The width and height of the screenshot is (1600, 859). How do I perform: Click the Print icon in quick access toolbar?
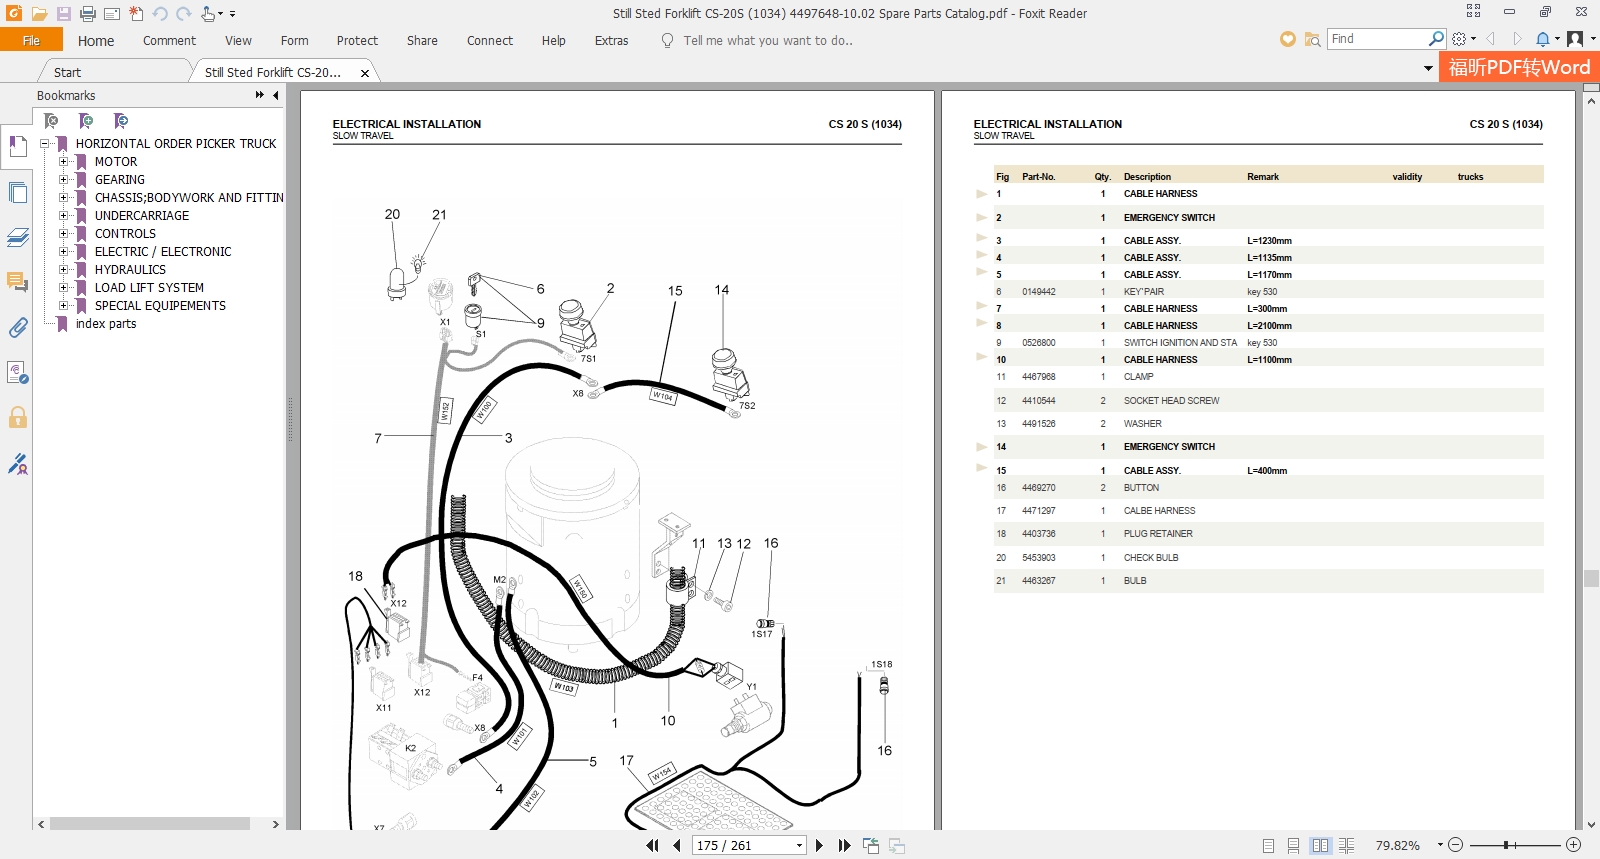tap(88, 14)
